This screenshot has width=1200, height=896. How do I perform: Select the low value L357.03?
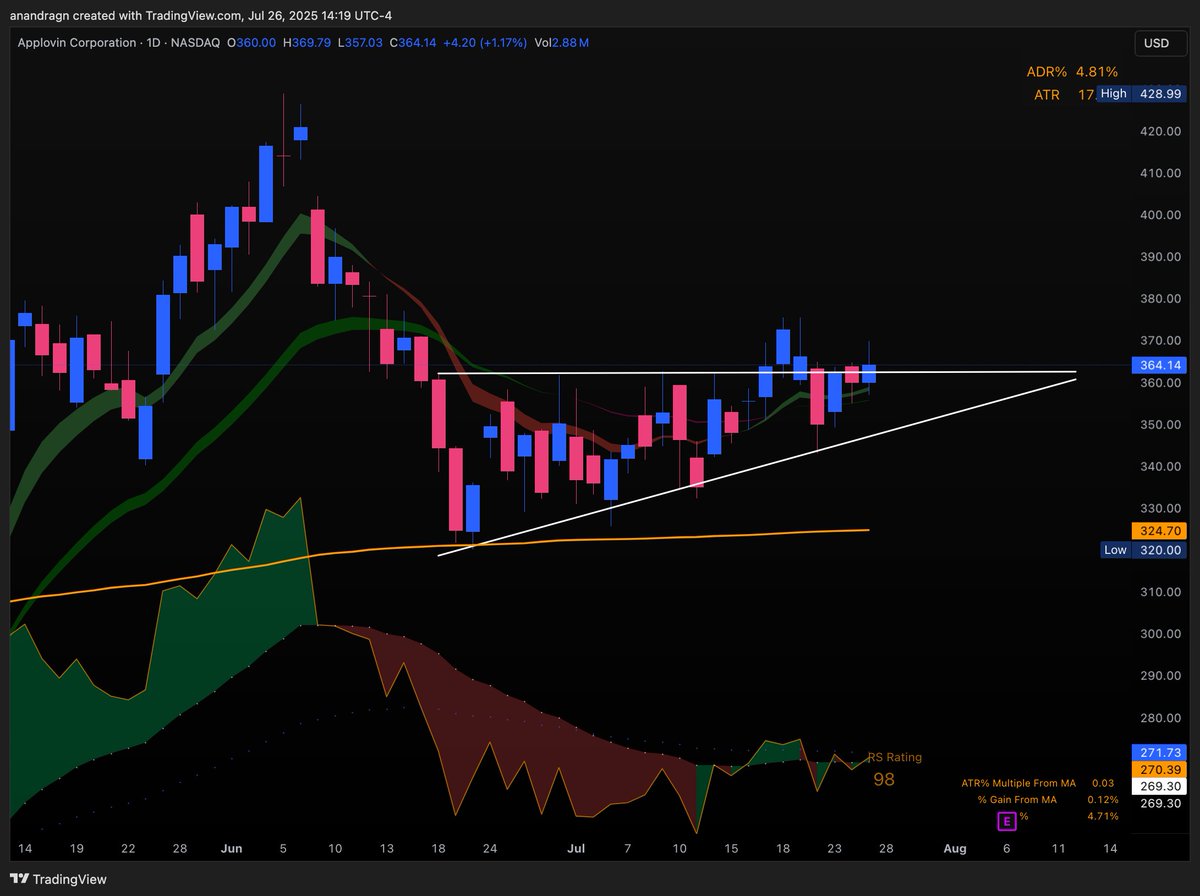point(358,43)
